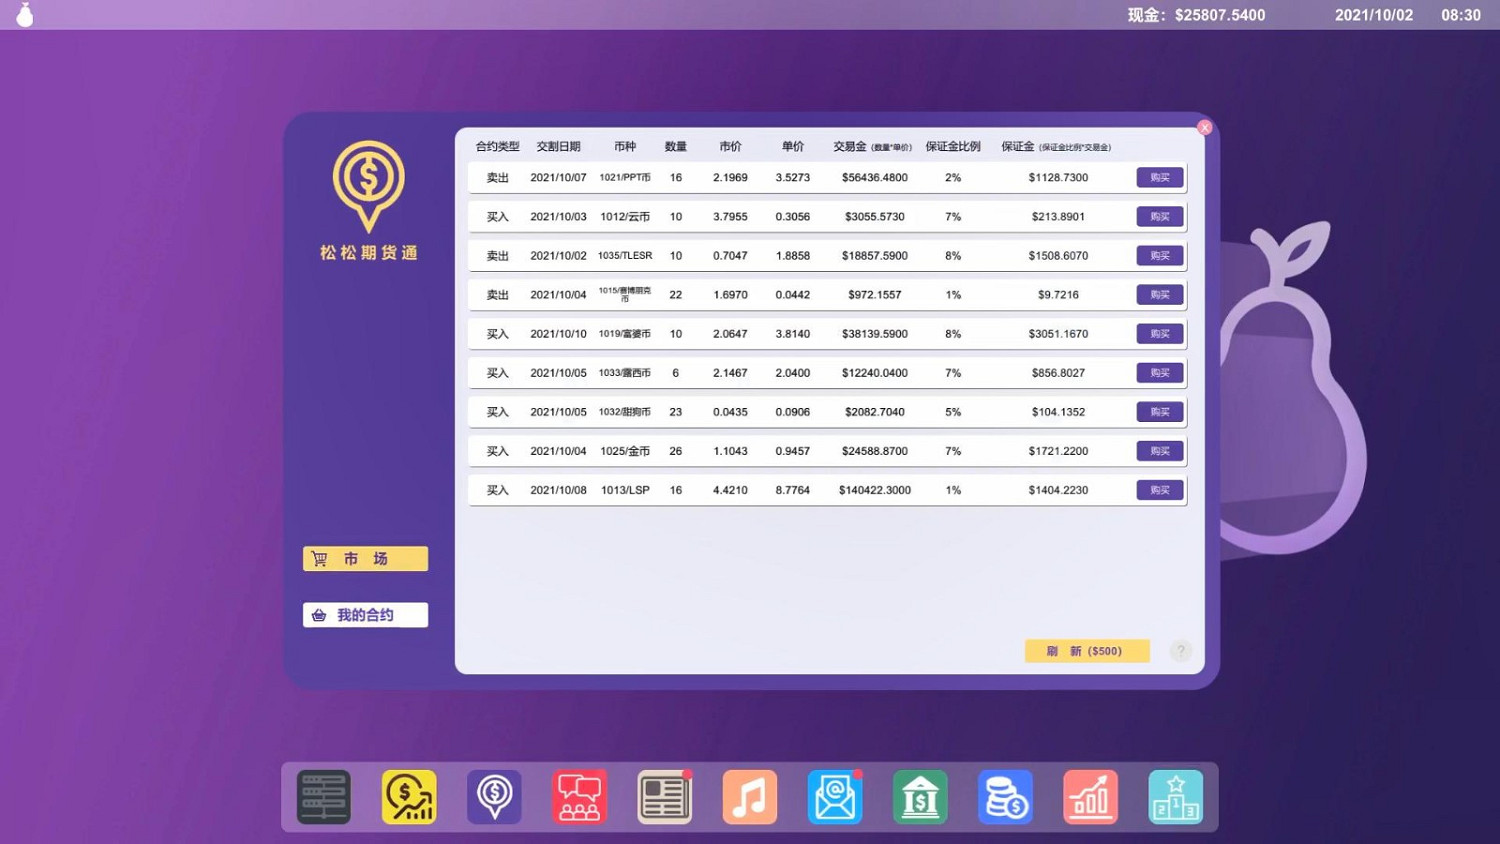
Task: Click the money bag icon top left
Action: point(24,15)
